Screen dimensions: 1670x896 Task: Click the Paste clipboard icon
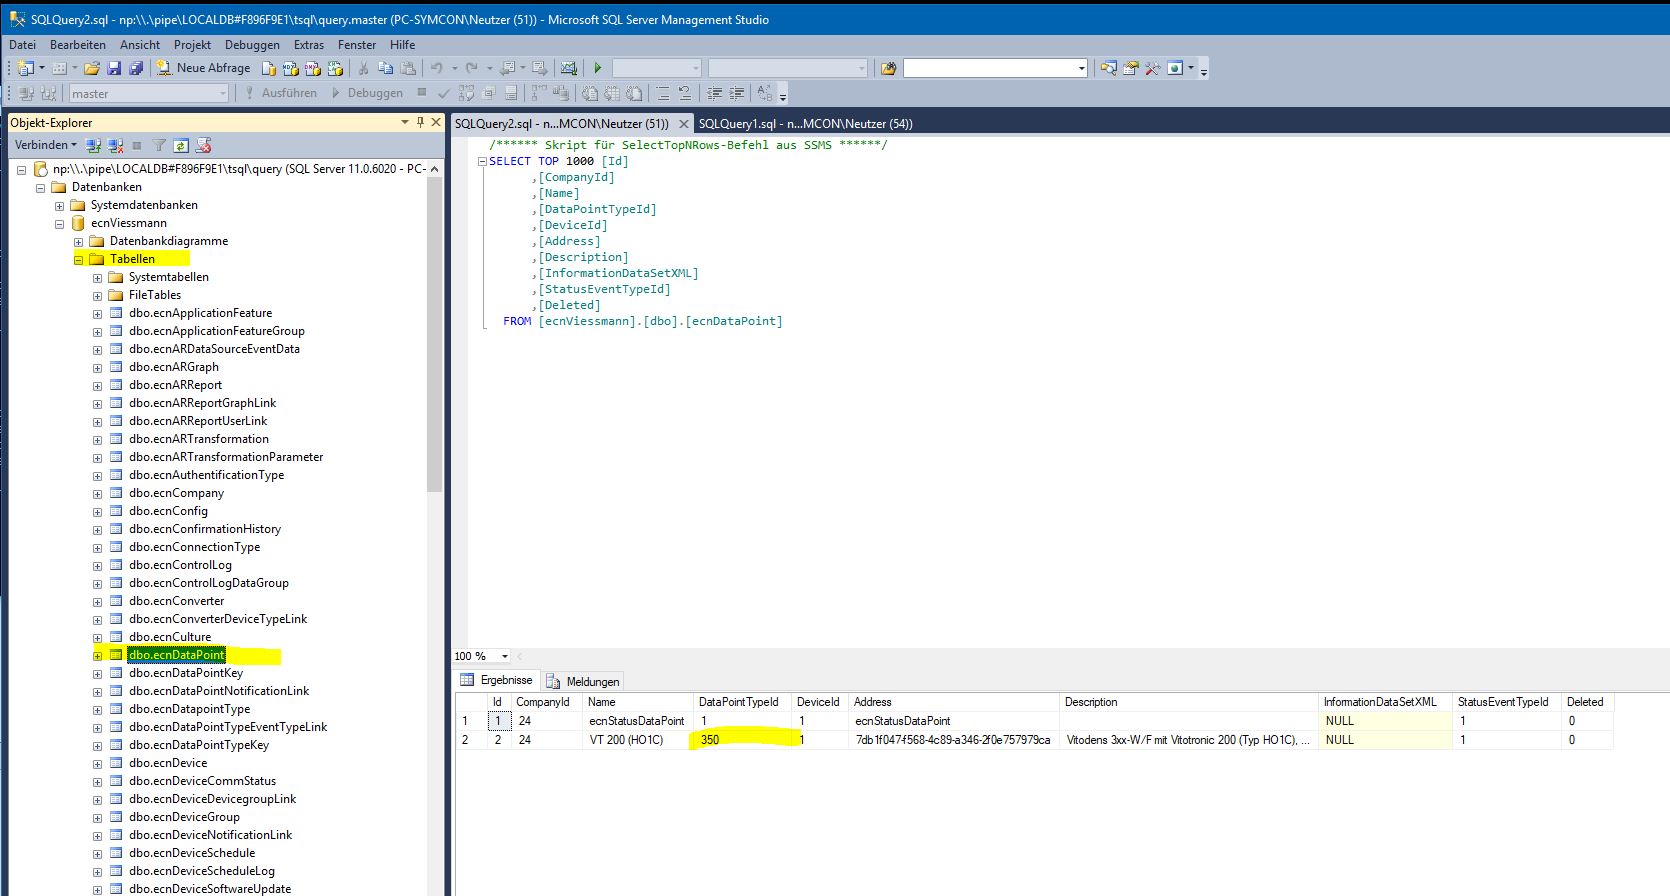tap(408, 68)
